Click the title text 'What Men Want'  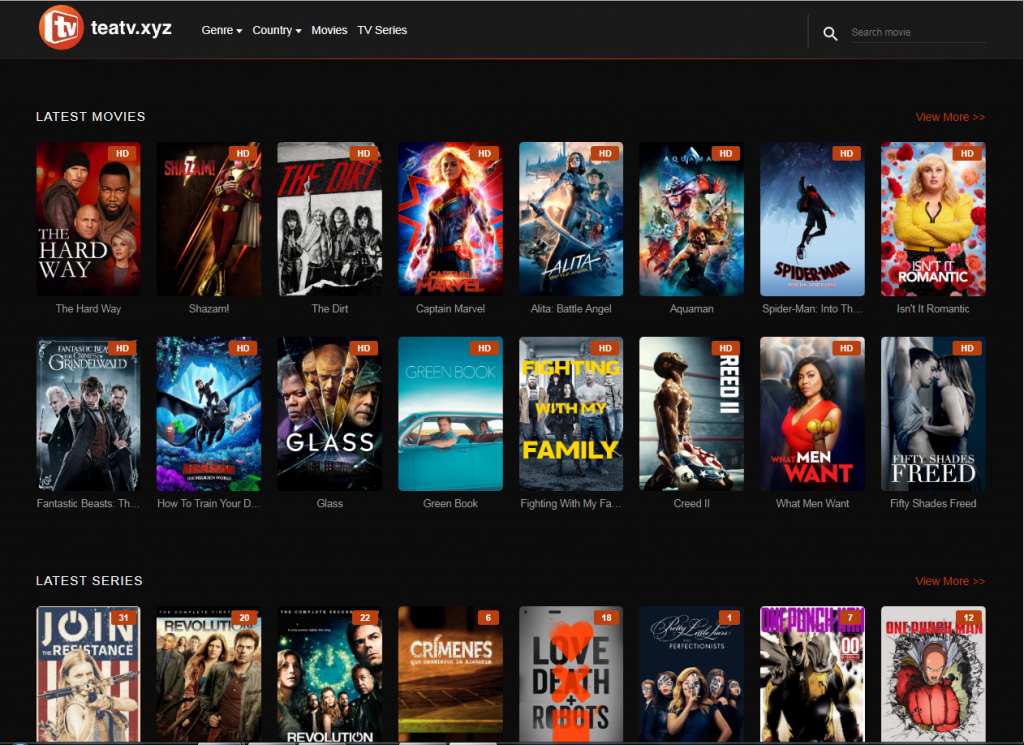point(812,503)
